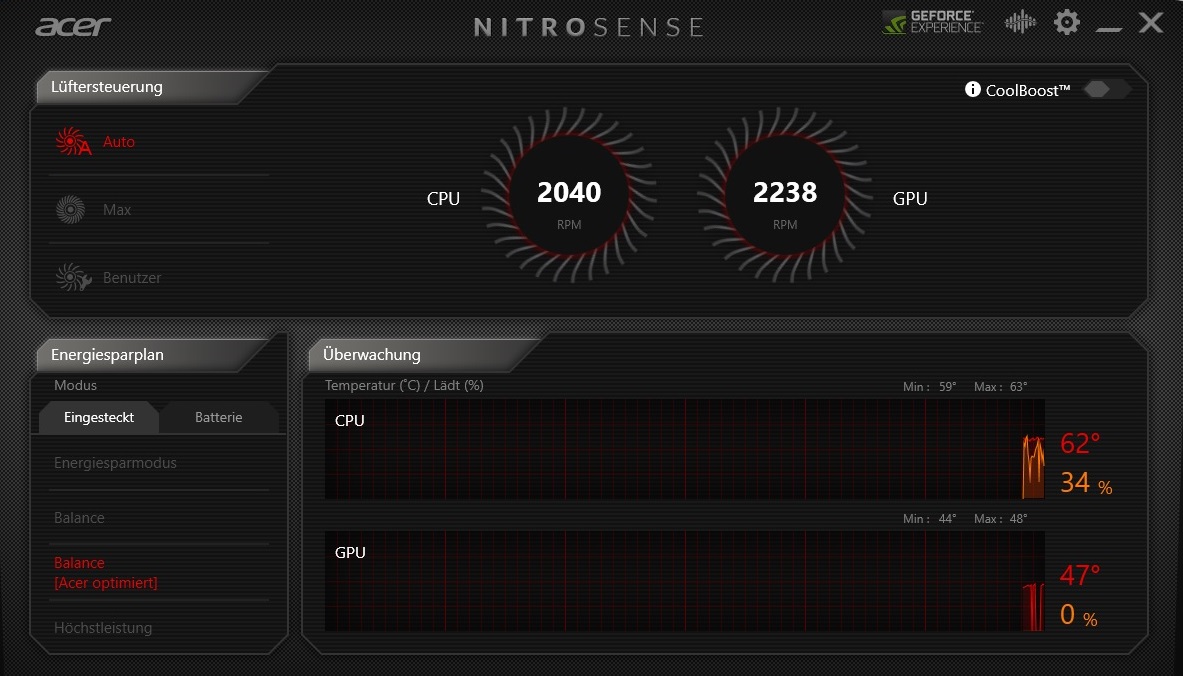Toggle the CoolBoost switch
This screenshot has width=1183, height=676.
click(1107, 89)
